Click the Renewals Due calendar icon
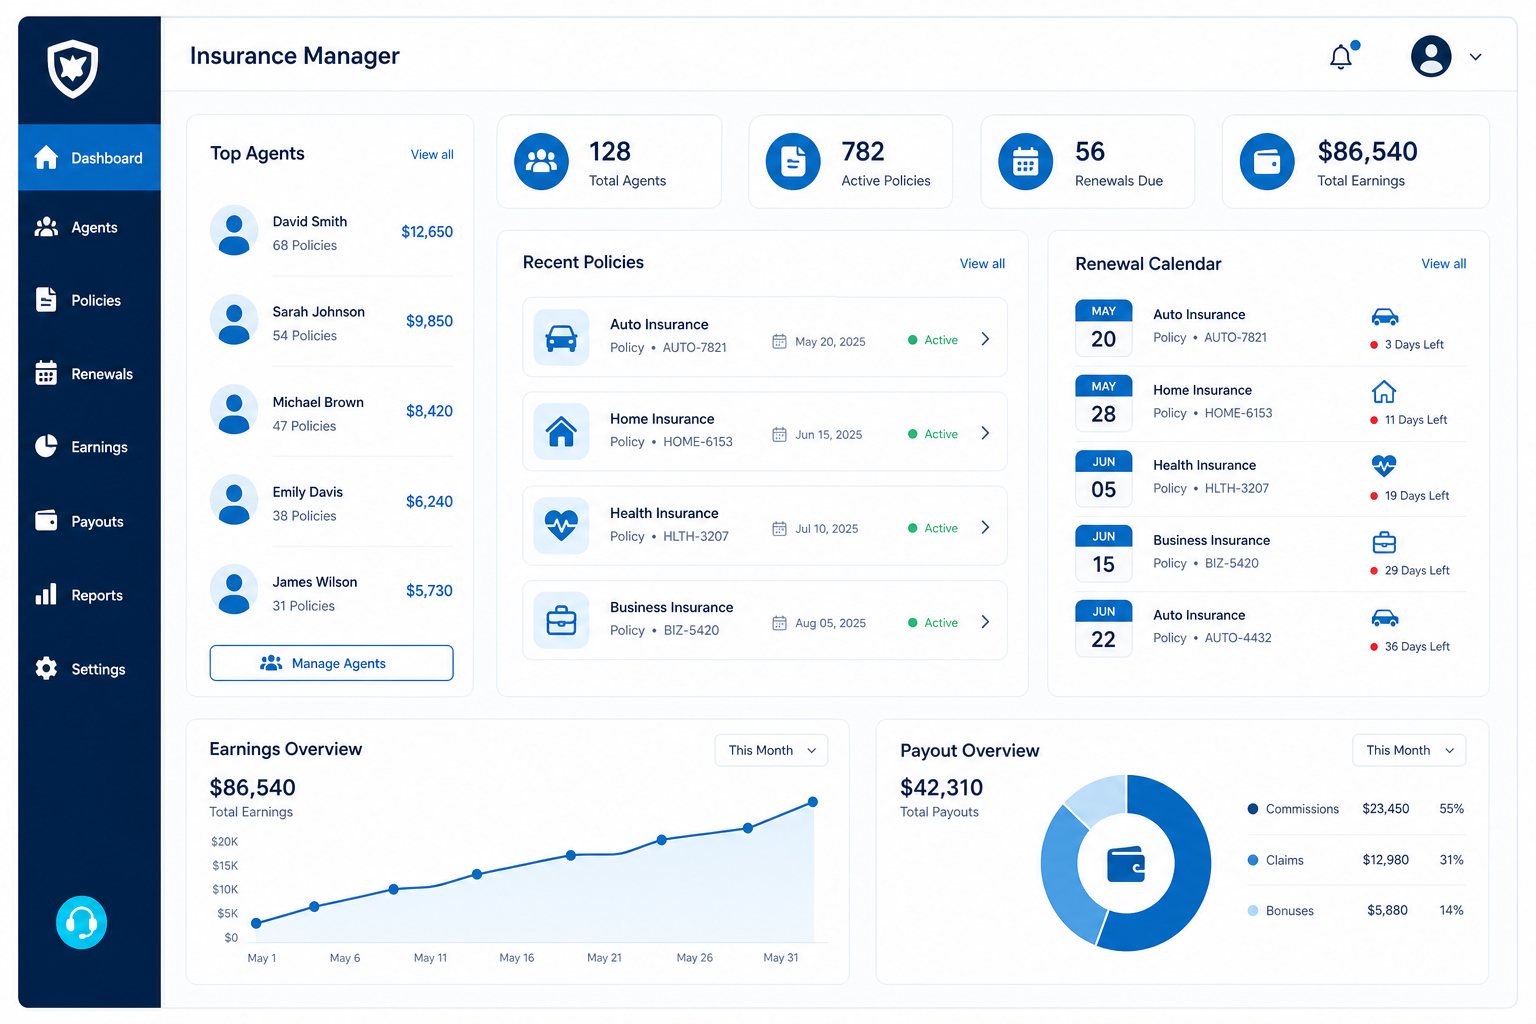This screenshot has width=1536, height=1024. (1025, 161)
